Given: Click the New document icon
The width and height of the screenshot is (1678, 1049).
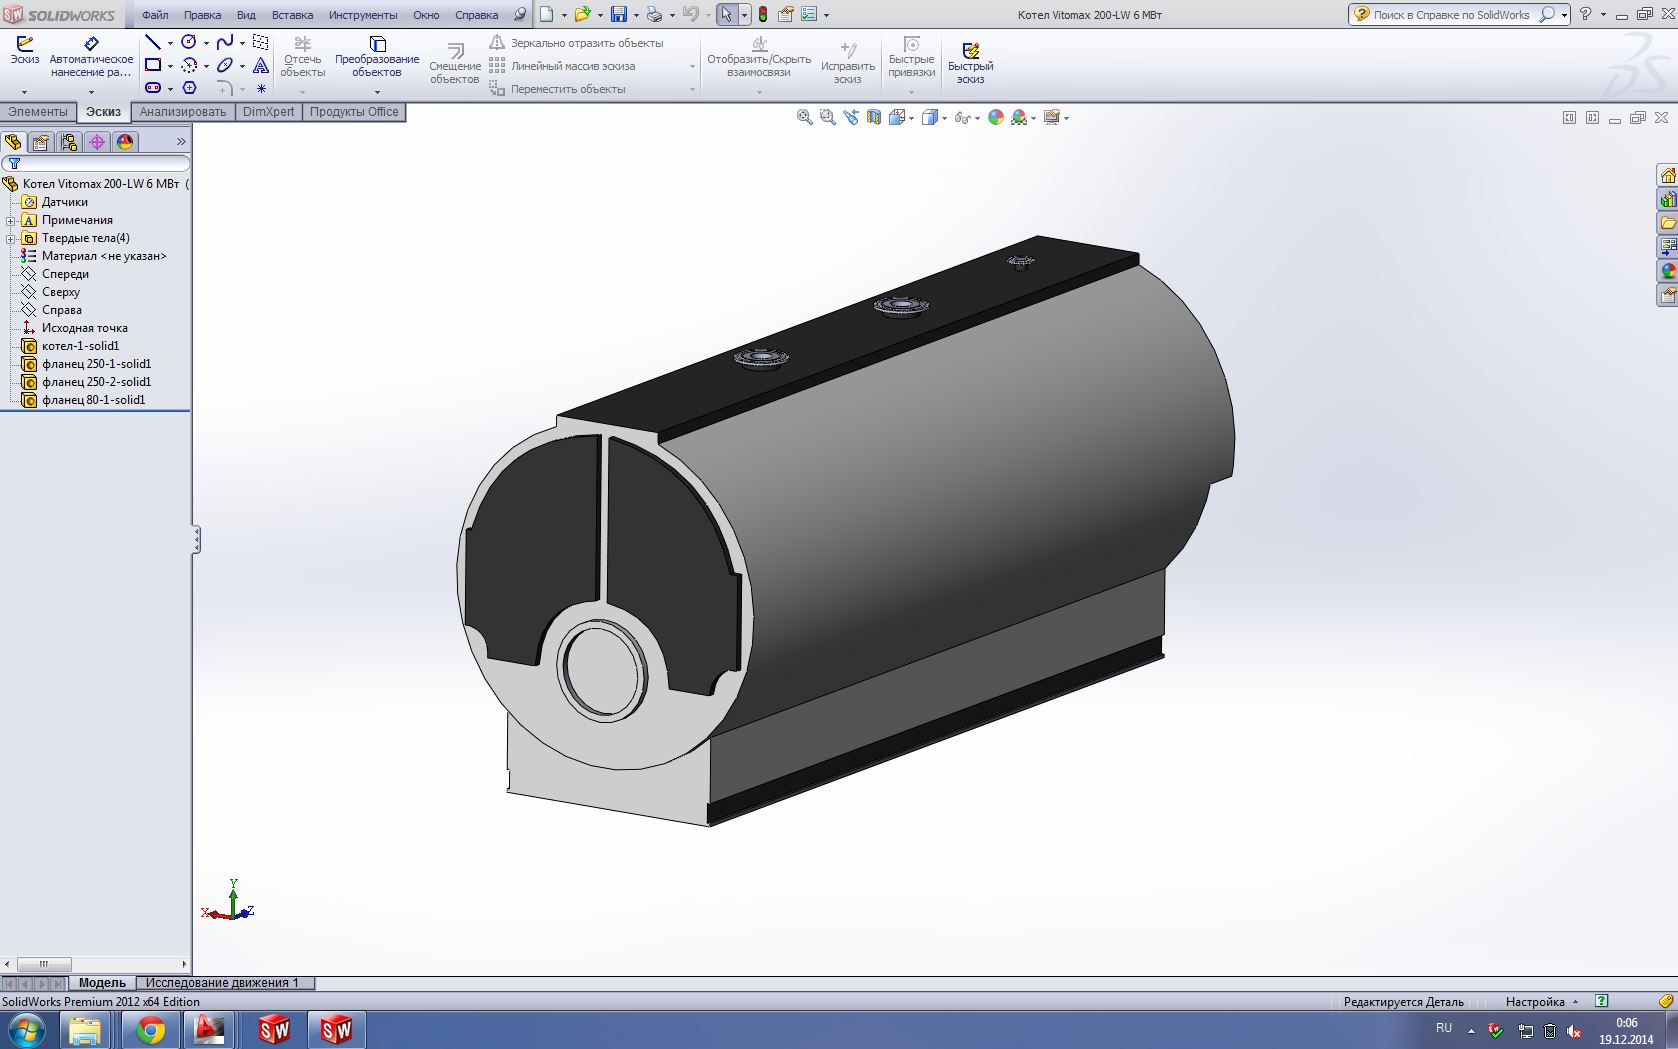Looking at the screenshot, I should click(546, 14).
